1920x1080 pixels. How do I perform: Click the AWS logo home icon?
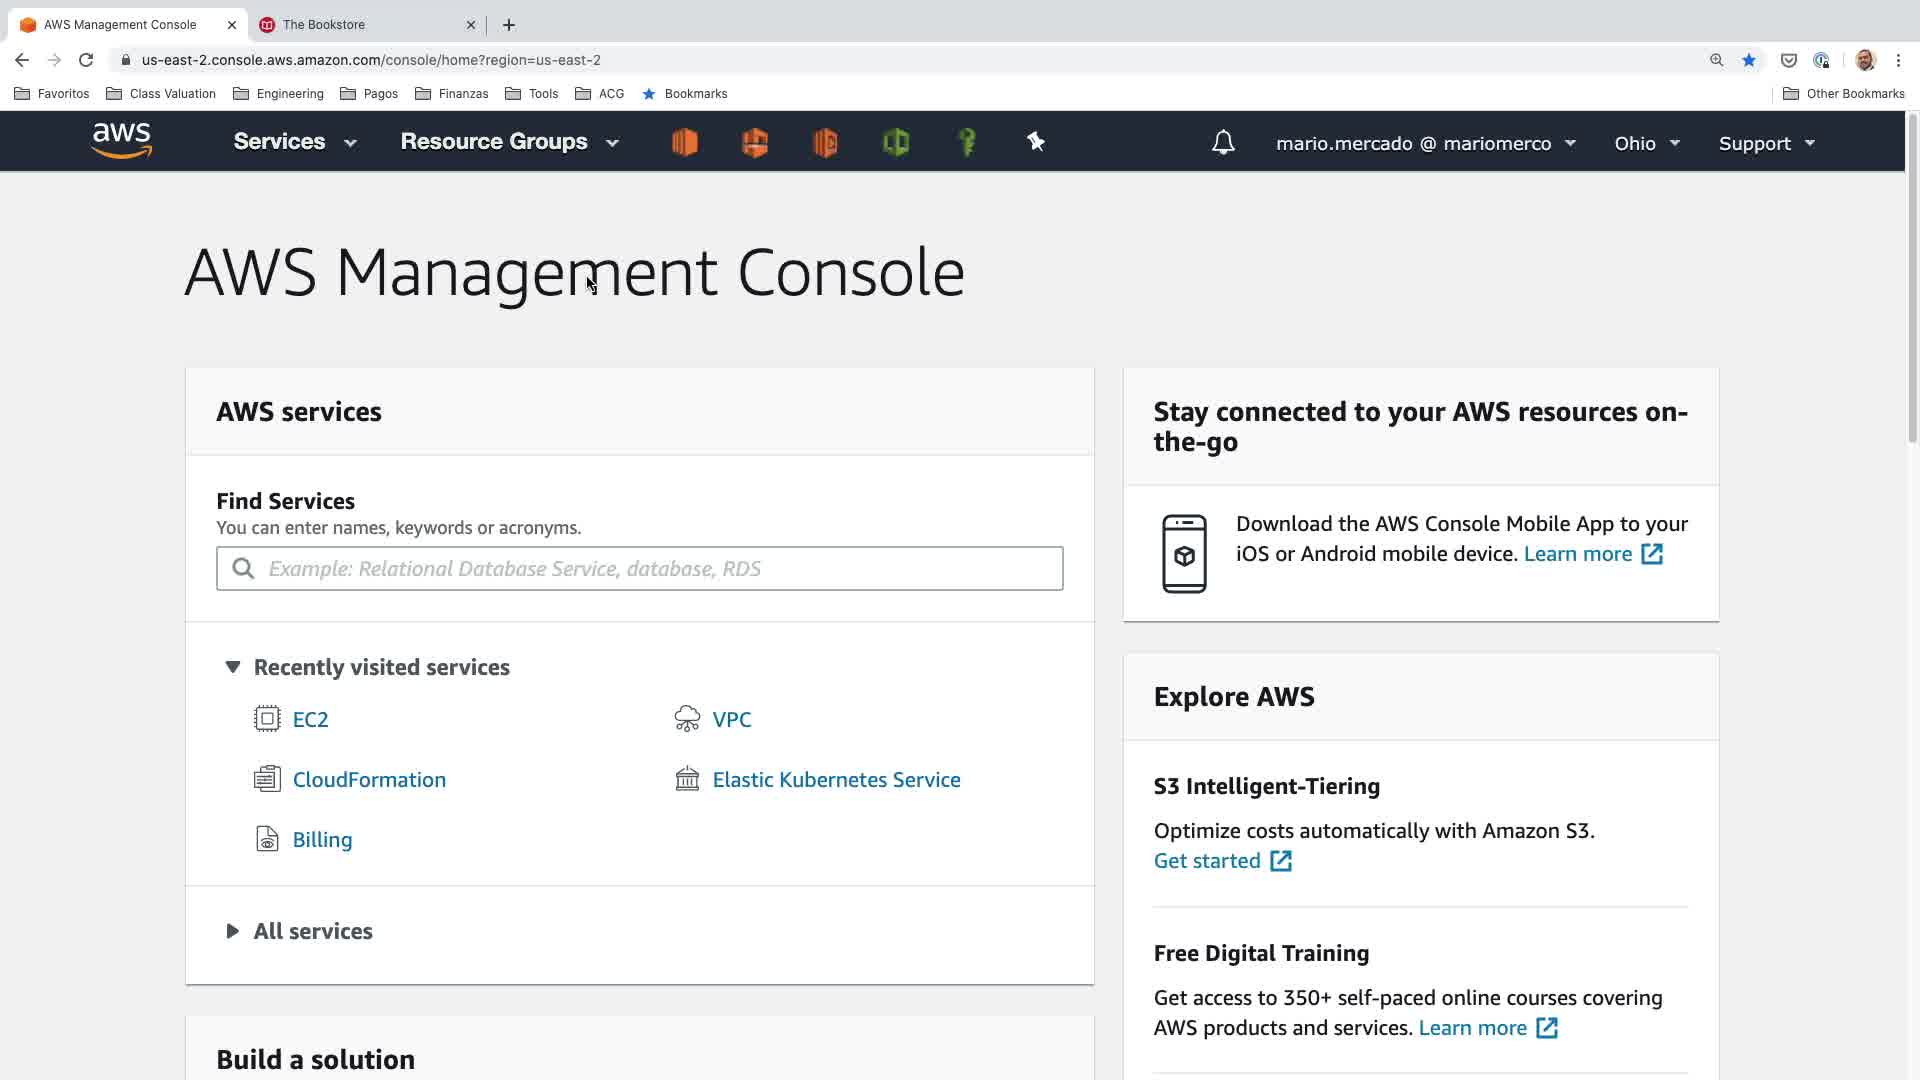coord(122,141)
